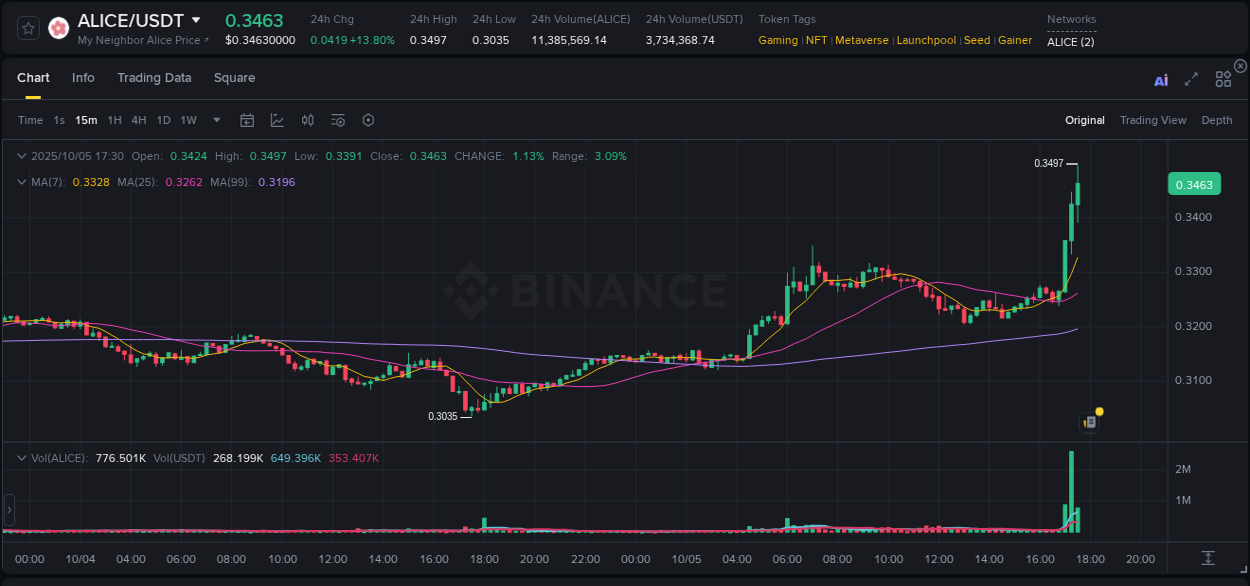Image resolution: width=1250 pixels, height=586 pixels.
Task: Switch to the Trading Data tab
Action: point(154,78)
